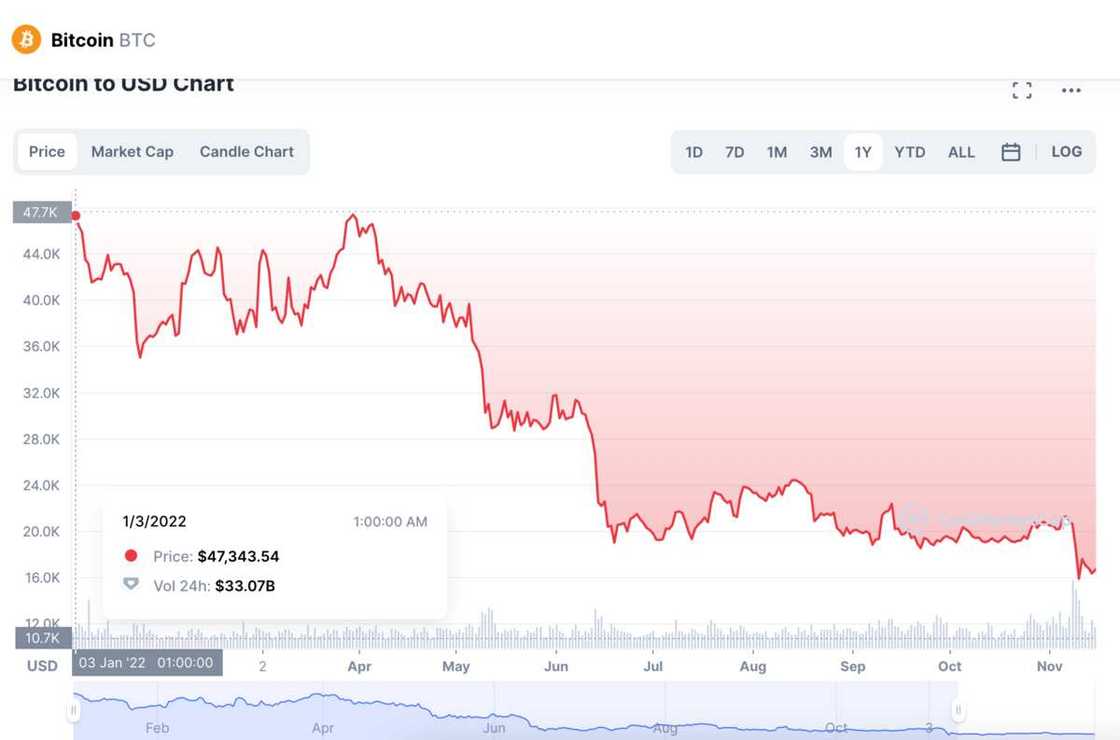Click the USD currency label
Screen dimensions: 1120x740
[x=42, y=665]
